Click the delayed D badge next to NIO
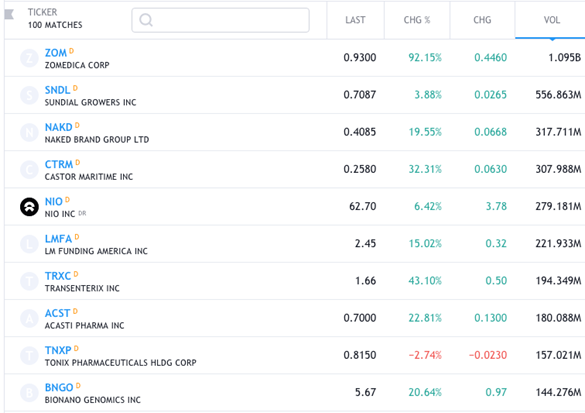The height and width of the screenshot is (413, 585). 68,200
